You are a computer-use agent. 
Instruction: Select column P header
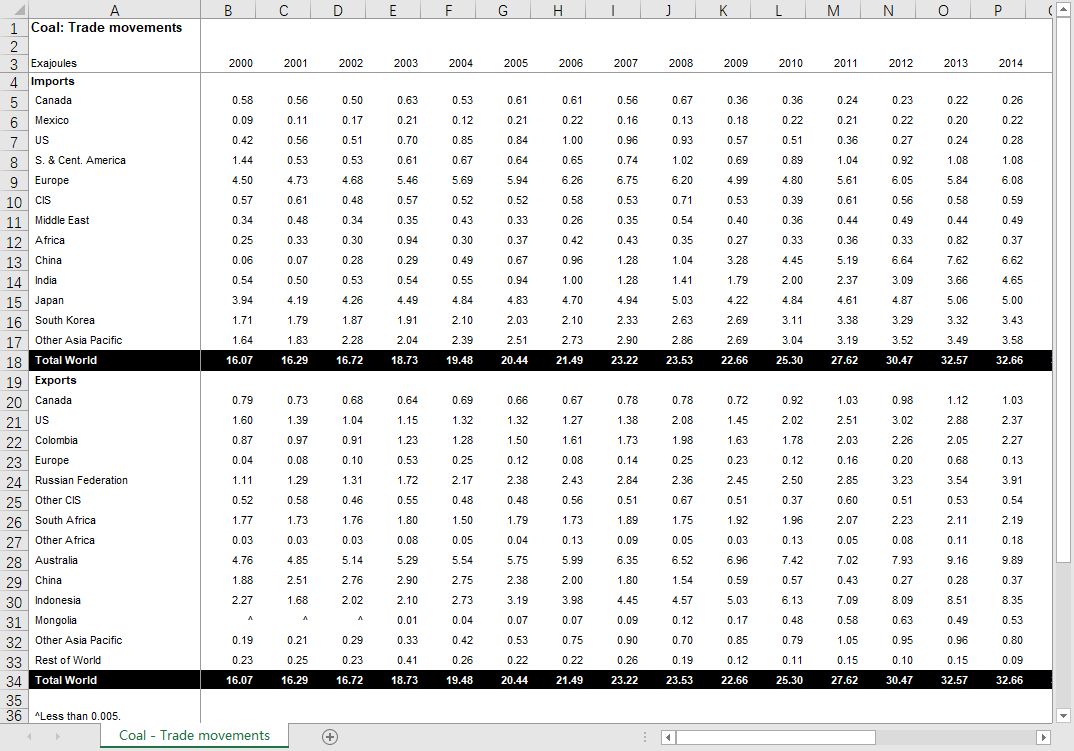tap(998, 10)
